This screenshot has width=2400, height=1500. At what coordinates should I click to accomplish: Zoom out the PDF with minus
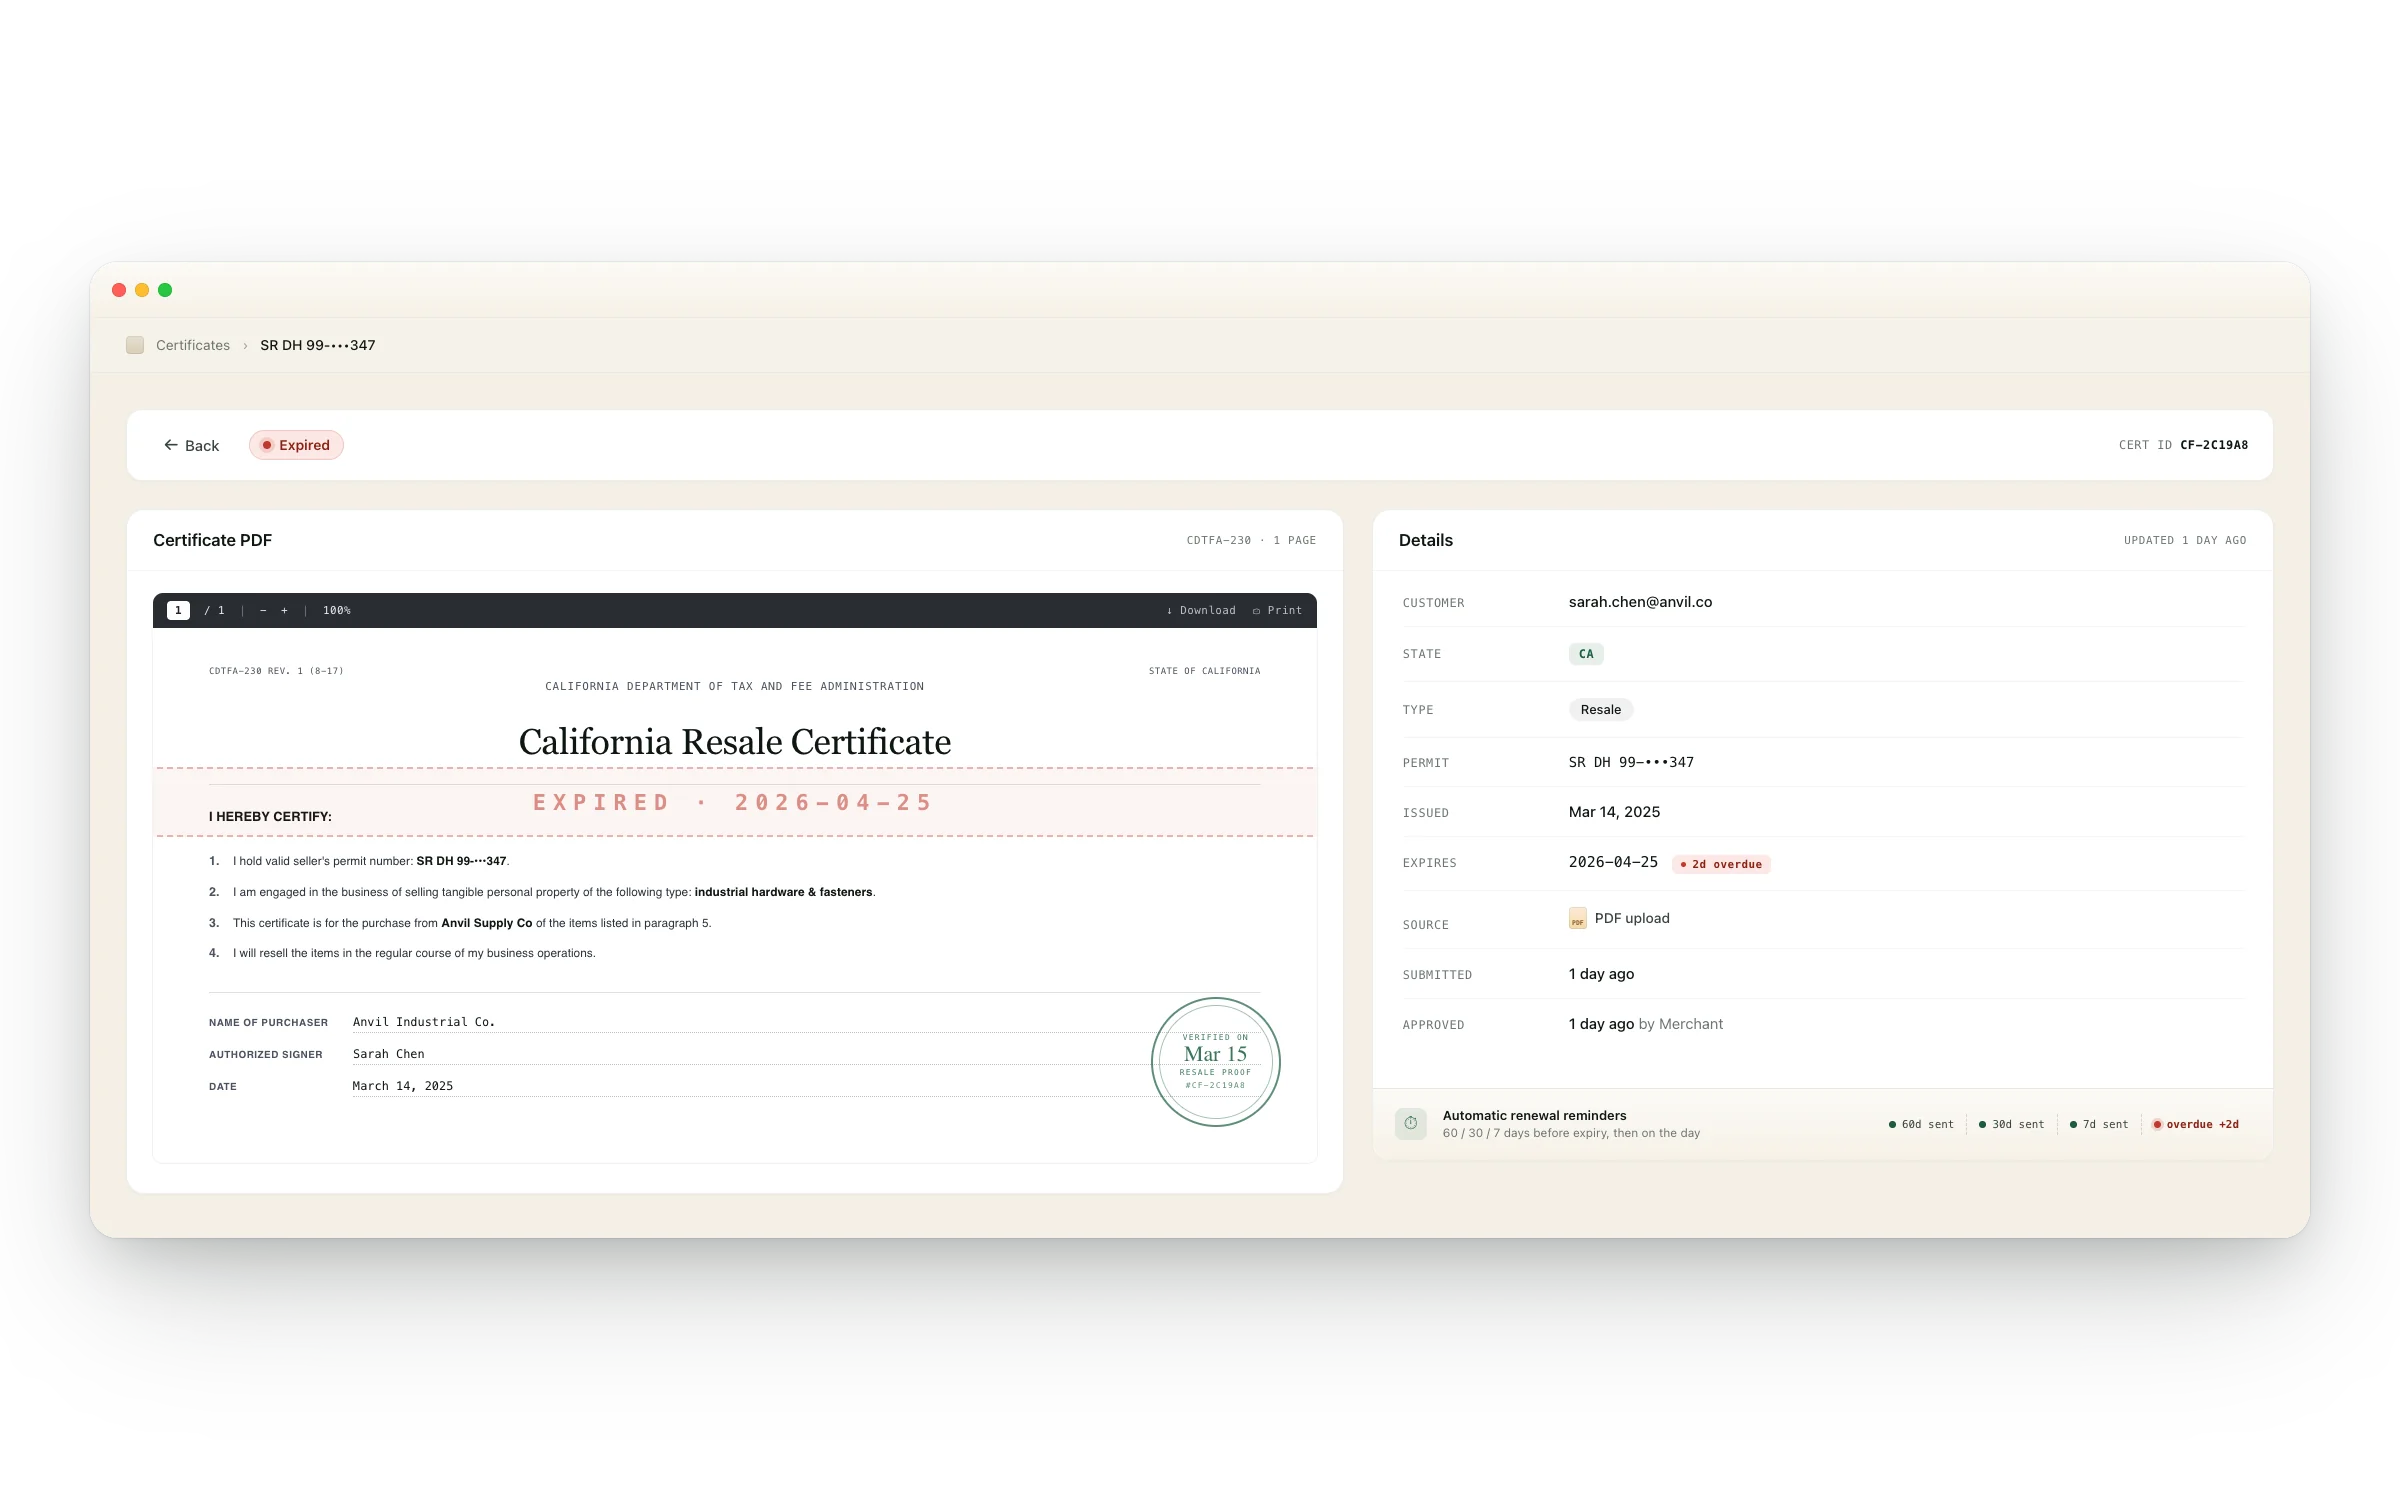[263, 610]
